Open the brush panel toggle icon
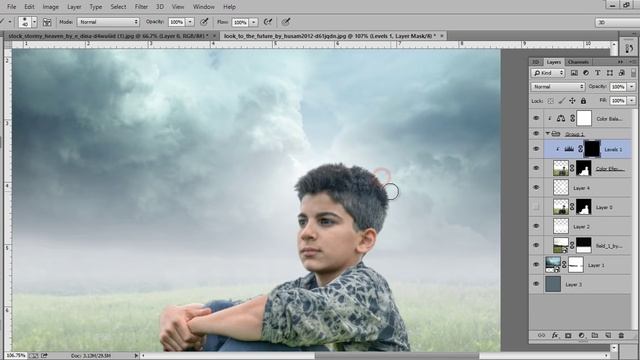This screenshot has height=360, width=640. coord(47,22)
